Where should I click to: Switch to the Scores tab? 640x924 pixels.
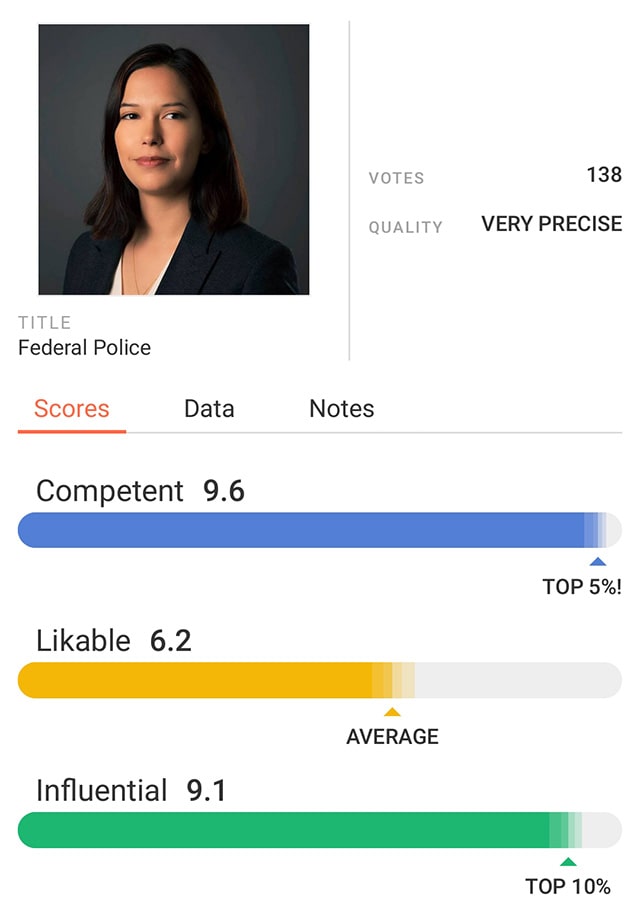(x=72, y=409)
